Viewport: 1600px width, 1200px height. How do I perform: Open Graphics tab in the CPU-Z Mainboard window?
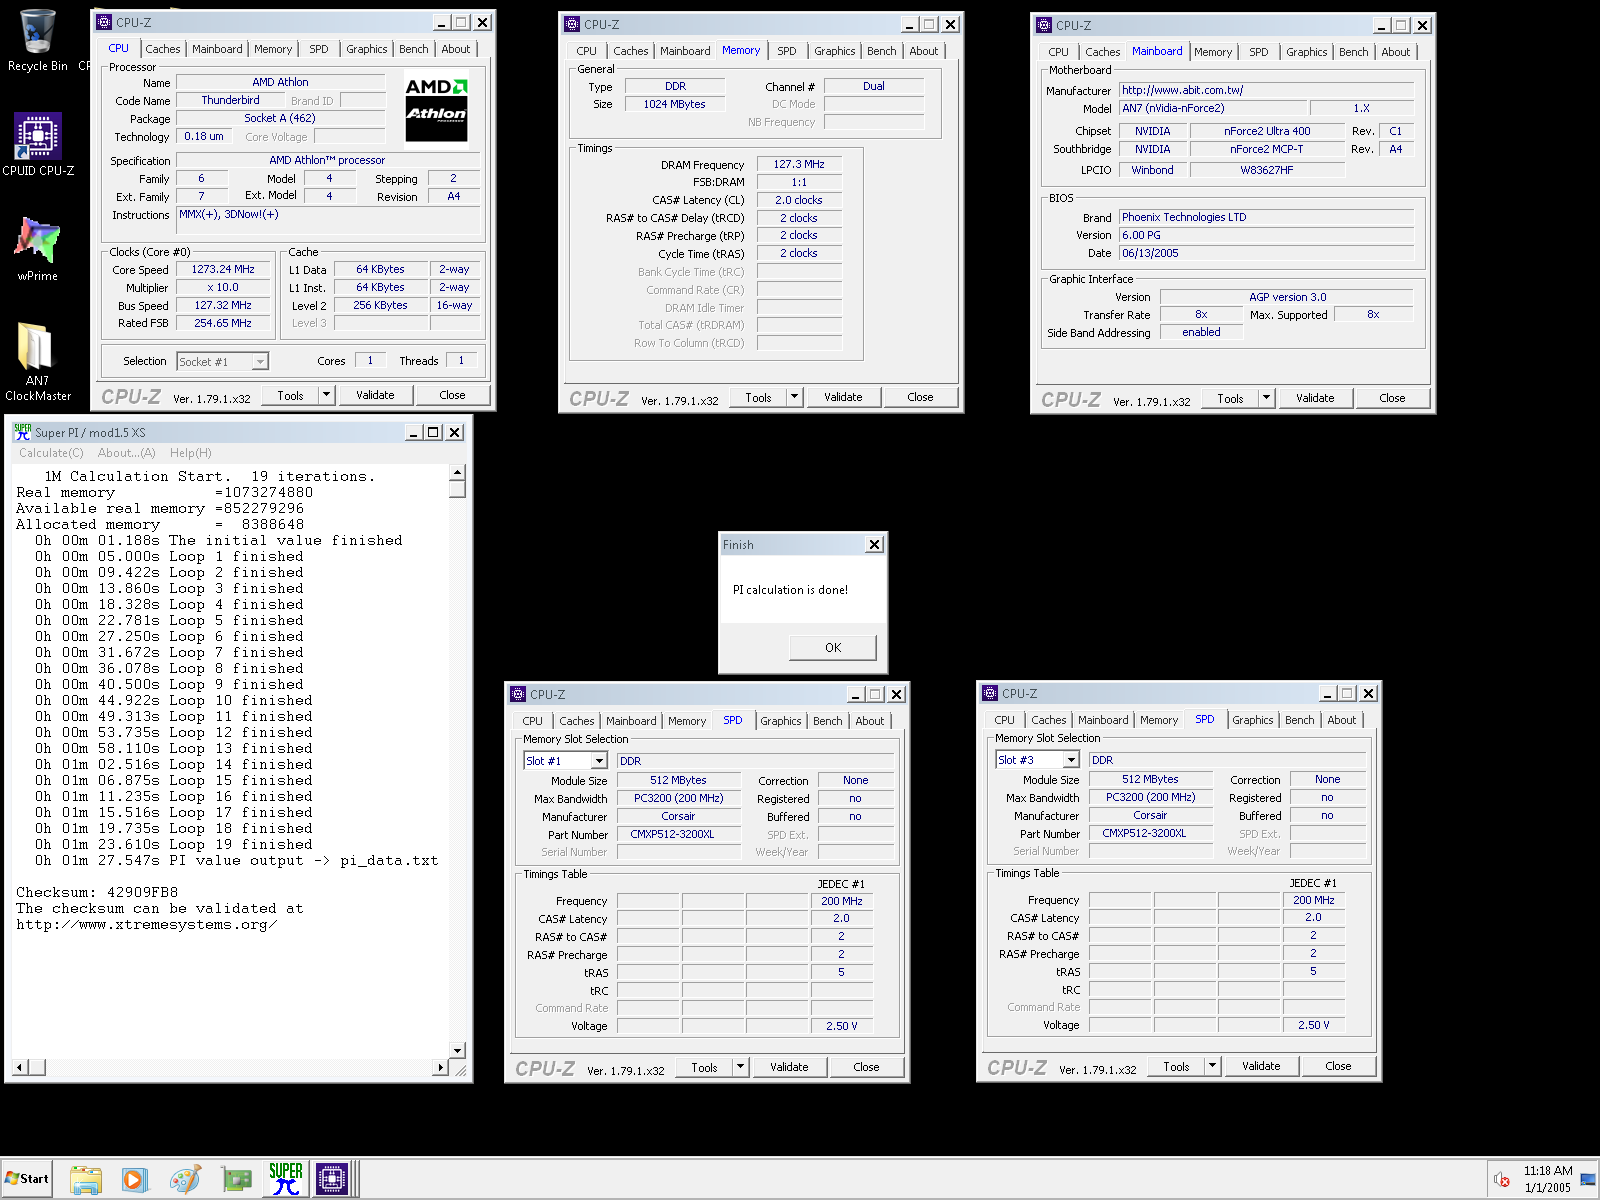coord(1306,52)
